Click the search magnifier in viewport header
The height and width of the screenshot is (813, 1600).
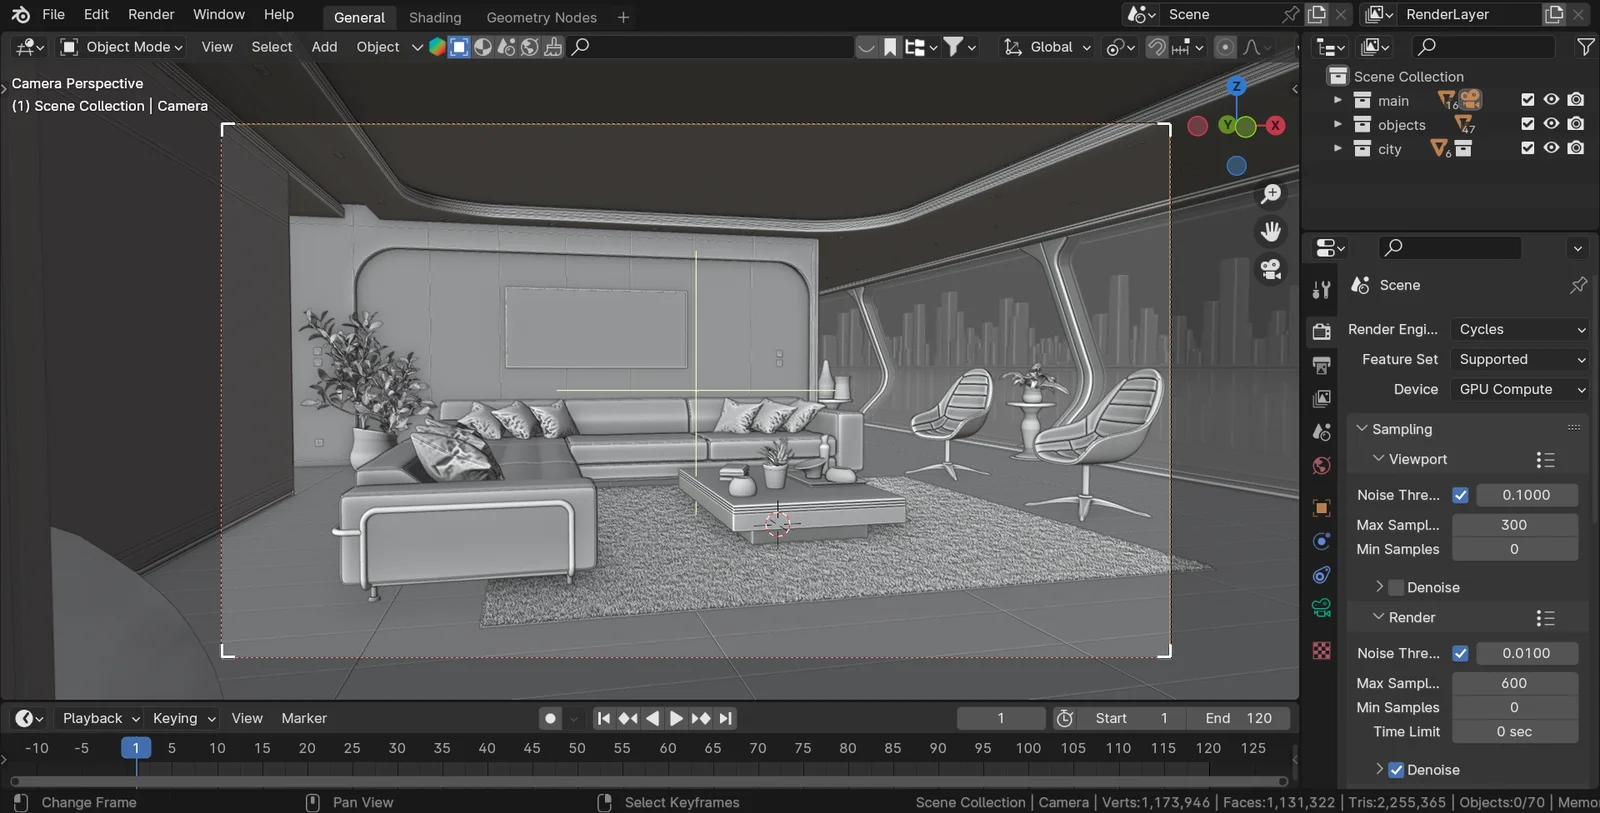pyautogui.click(x=580, y=47)
